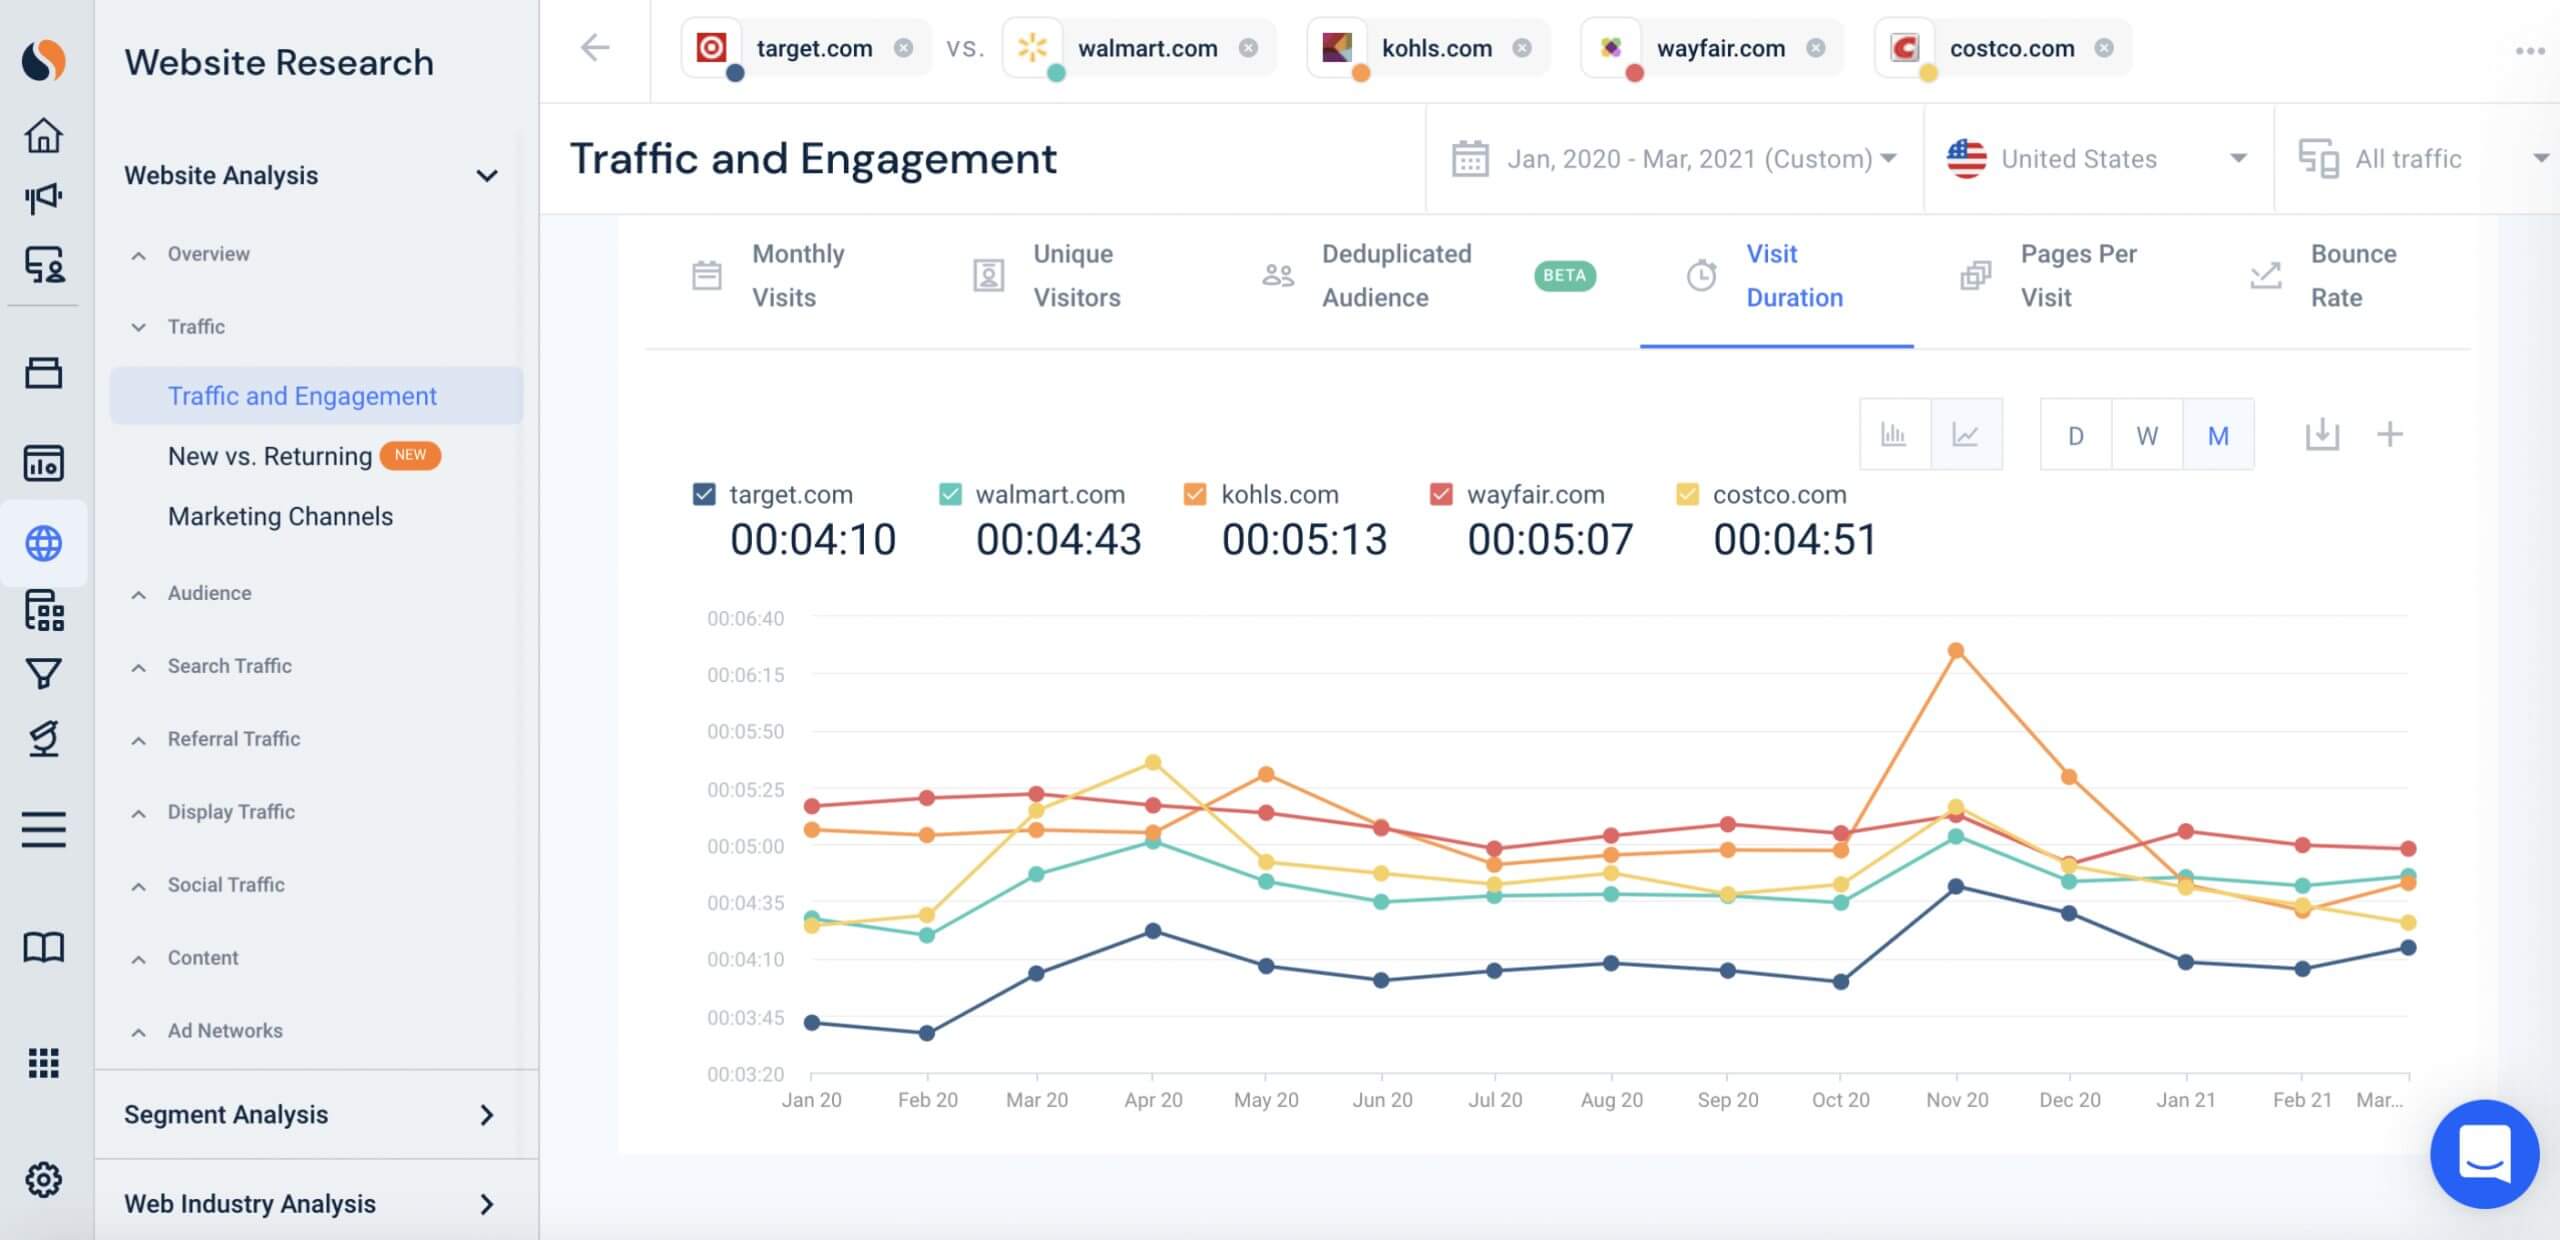
Task: Remove walmart.com from comparison
Action: [1248, 48]
